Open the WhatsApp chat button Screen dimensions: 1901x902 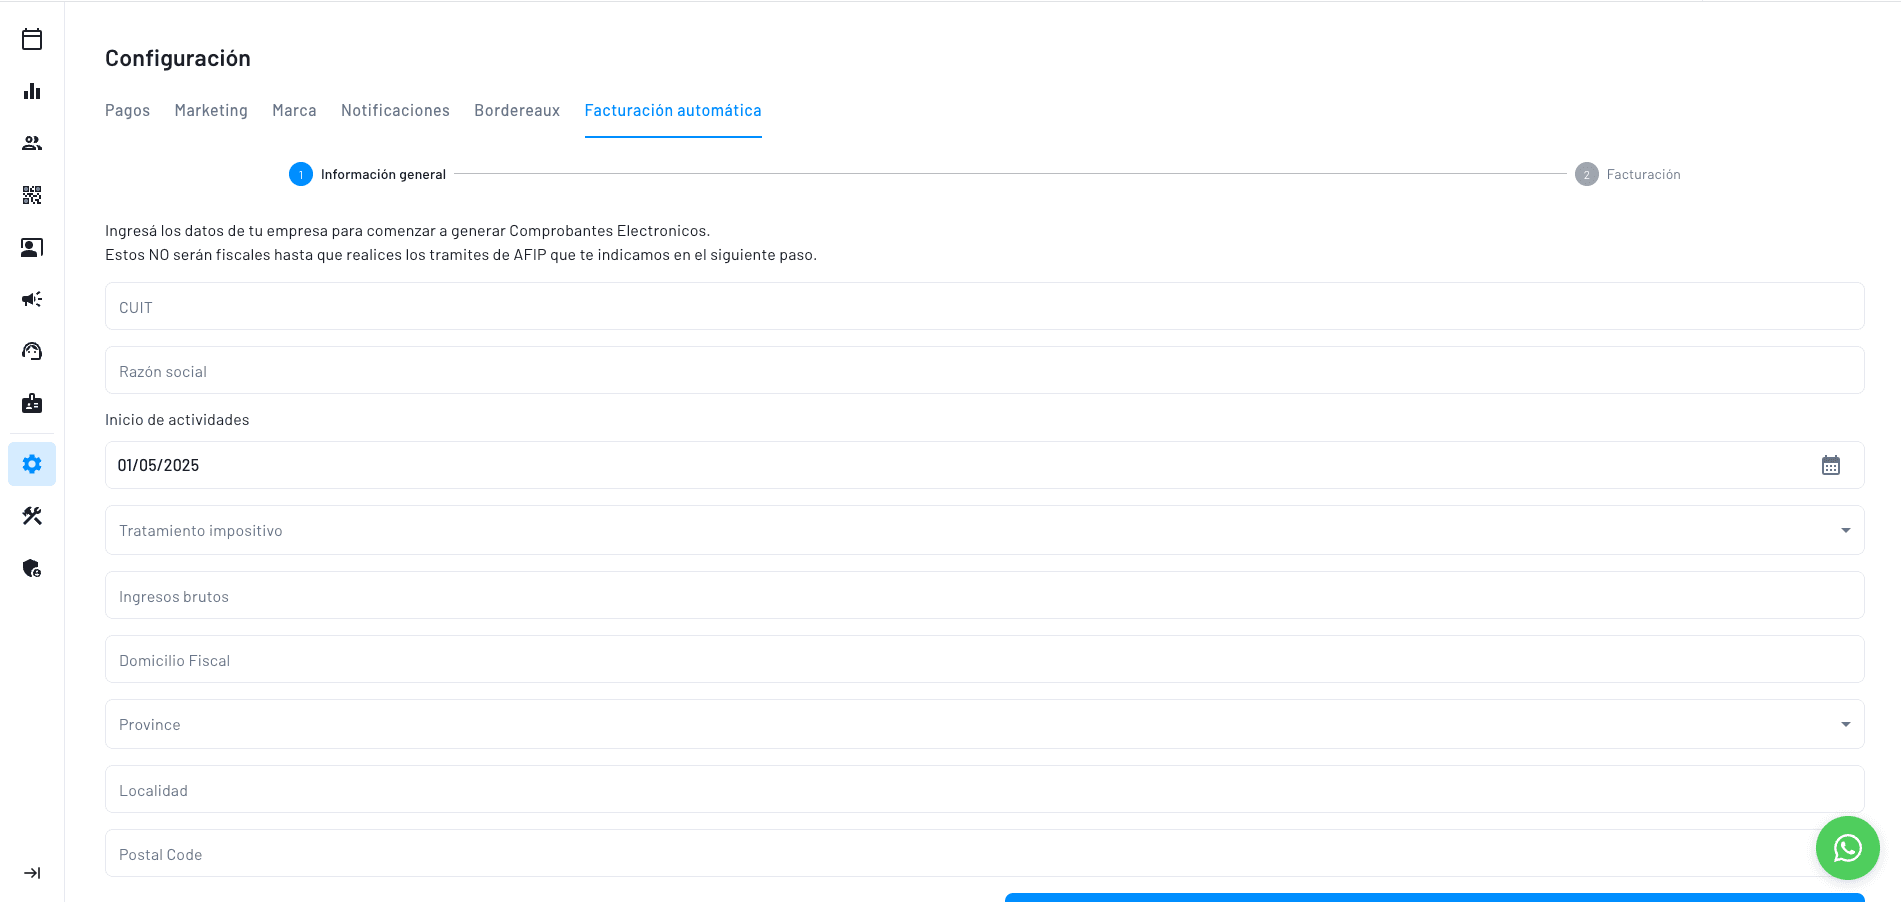[1847, 848]
